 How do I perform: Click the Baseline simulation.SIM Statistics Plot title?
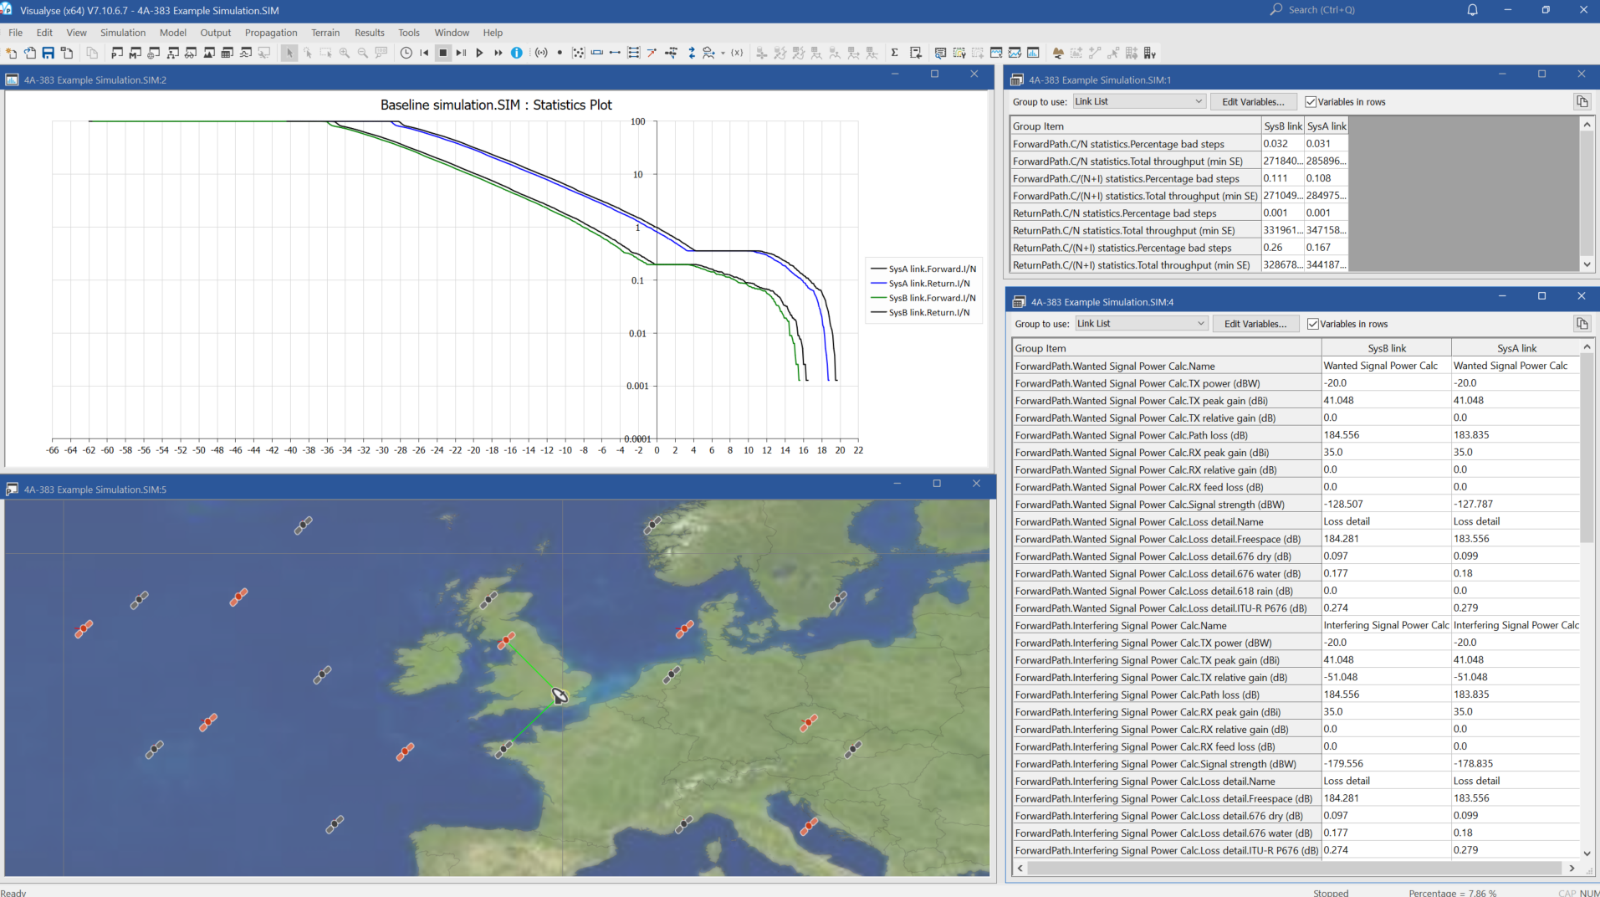[496, 105]
